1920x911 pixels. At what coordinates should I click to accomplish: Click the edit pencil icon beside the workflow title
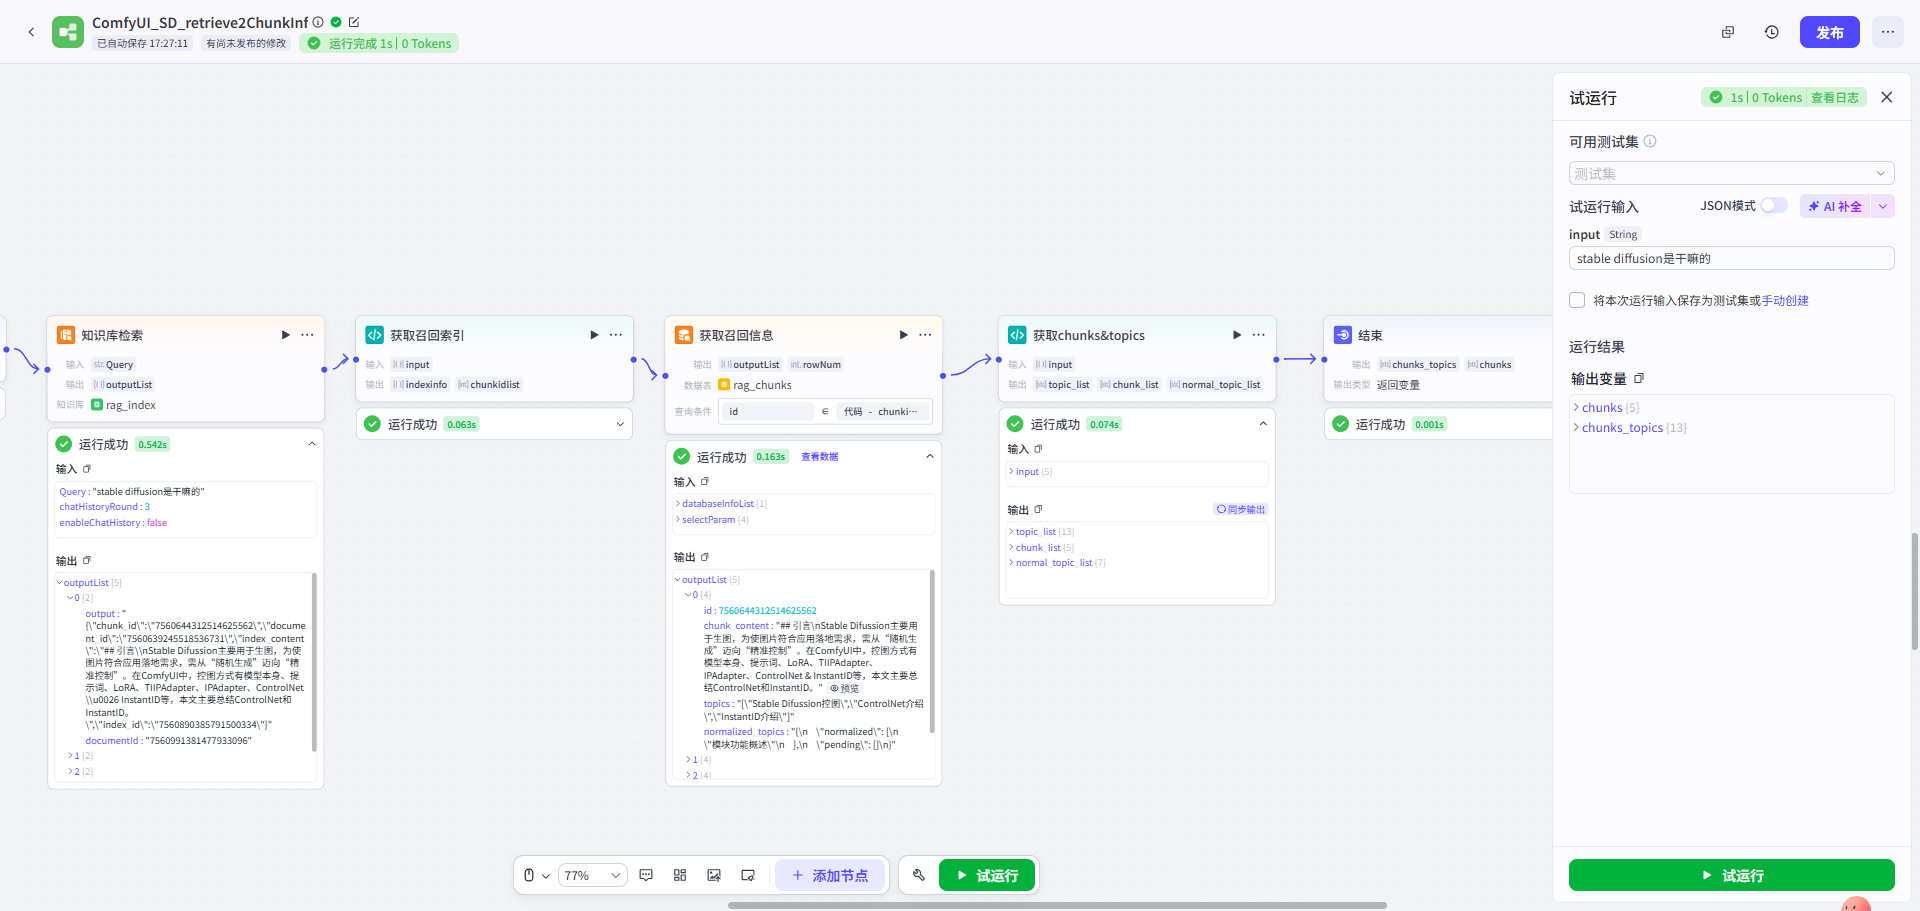click(x=354, y=22)
